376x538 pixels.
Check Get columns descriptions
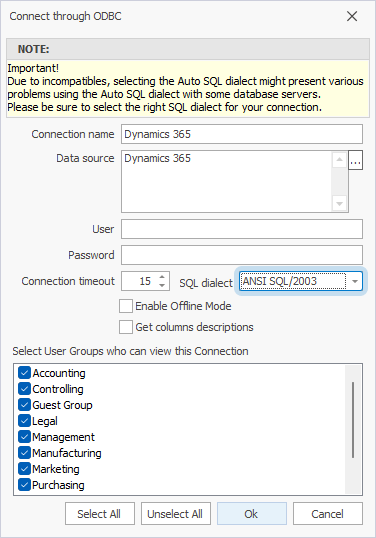(126, 327)
